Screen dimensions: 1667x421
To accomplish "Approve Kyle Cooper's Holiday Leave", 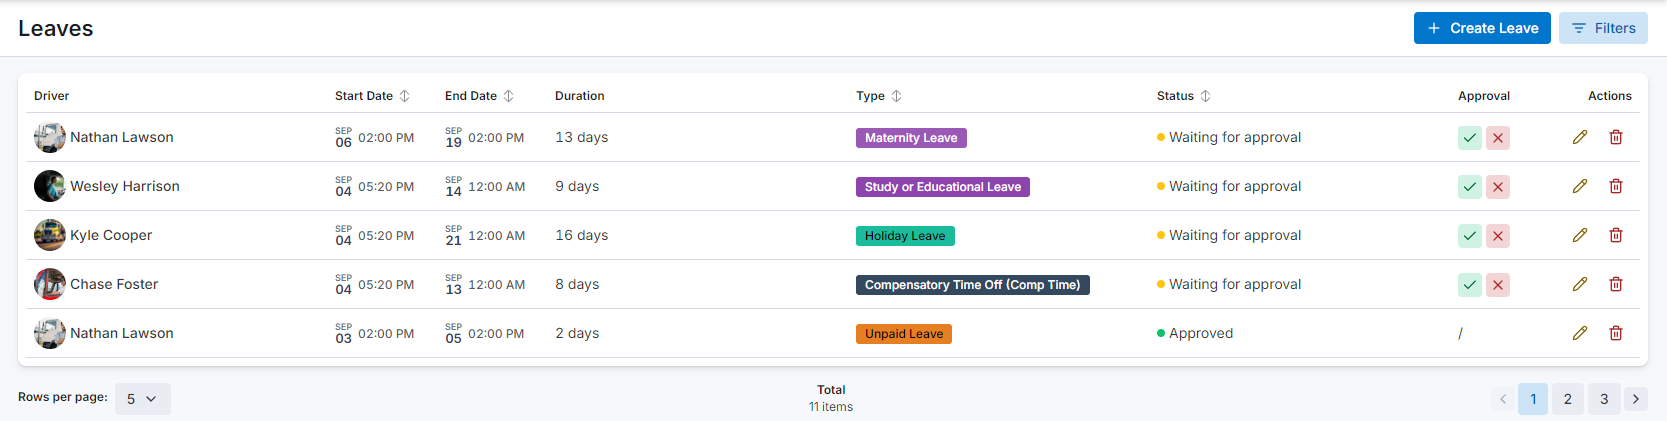I will coord(1469,236).
